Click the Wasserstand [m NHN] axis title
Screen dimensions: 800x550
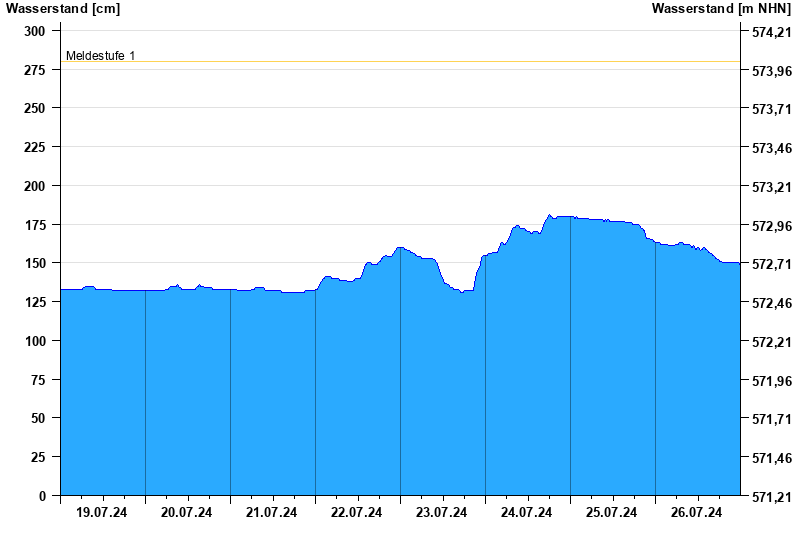click(x=721, y=9)
